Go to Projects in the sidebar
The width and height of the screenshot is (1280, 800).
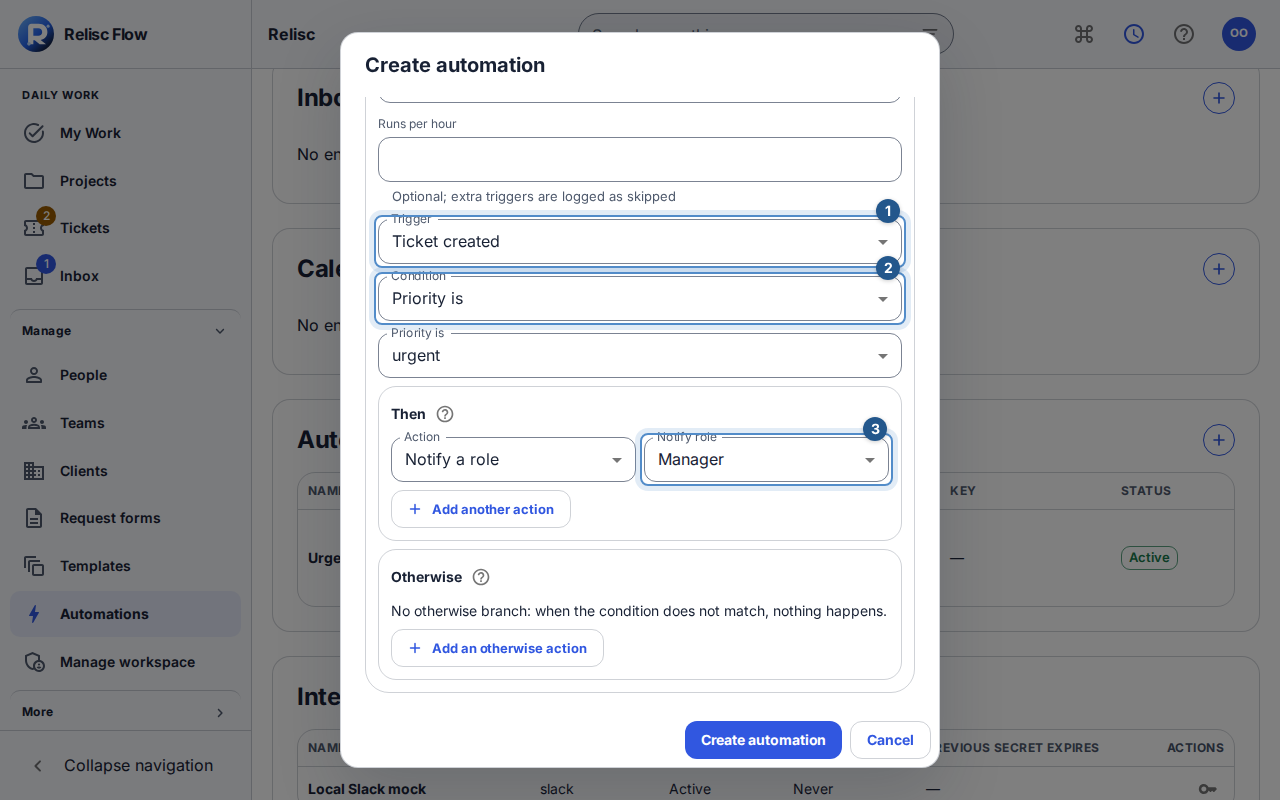pyautogui.click(x=125, y=181)
